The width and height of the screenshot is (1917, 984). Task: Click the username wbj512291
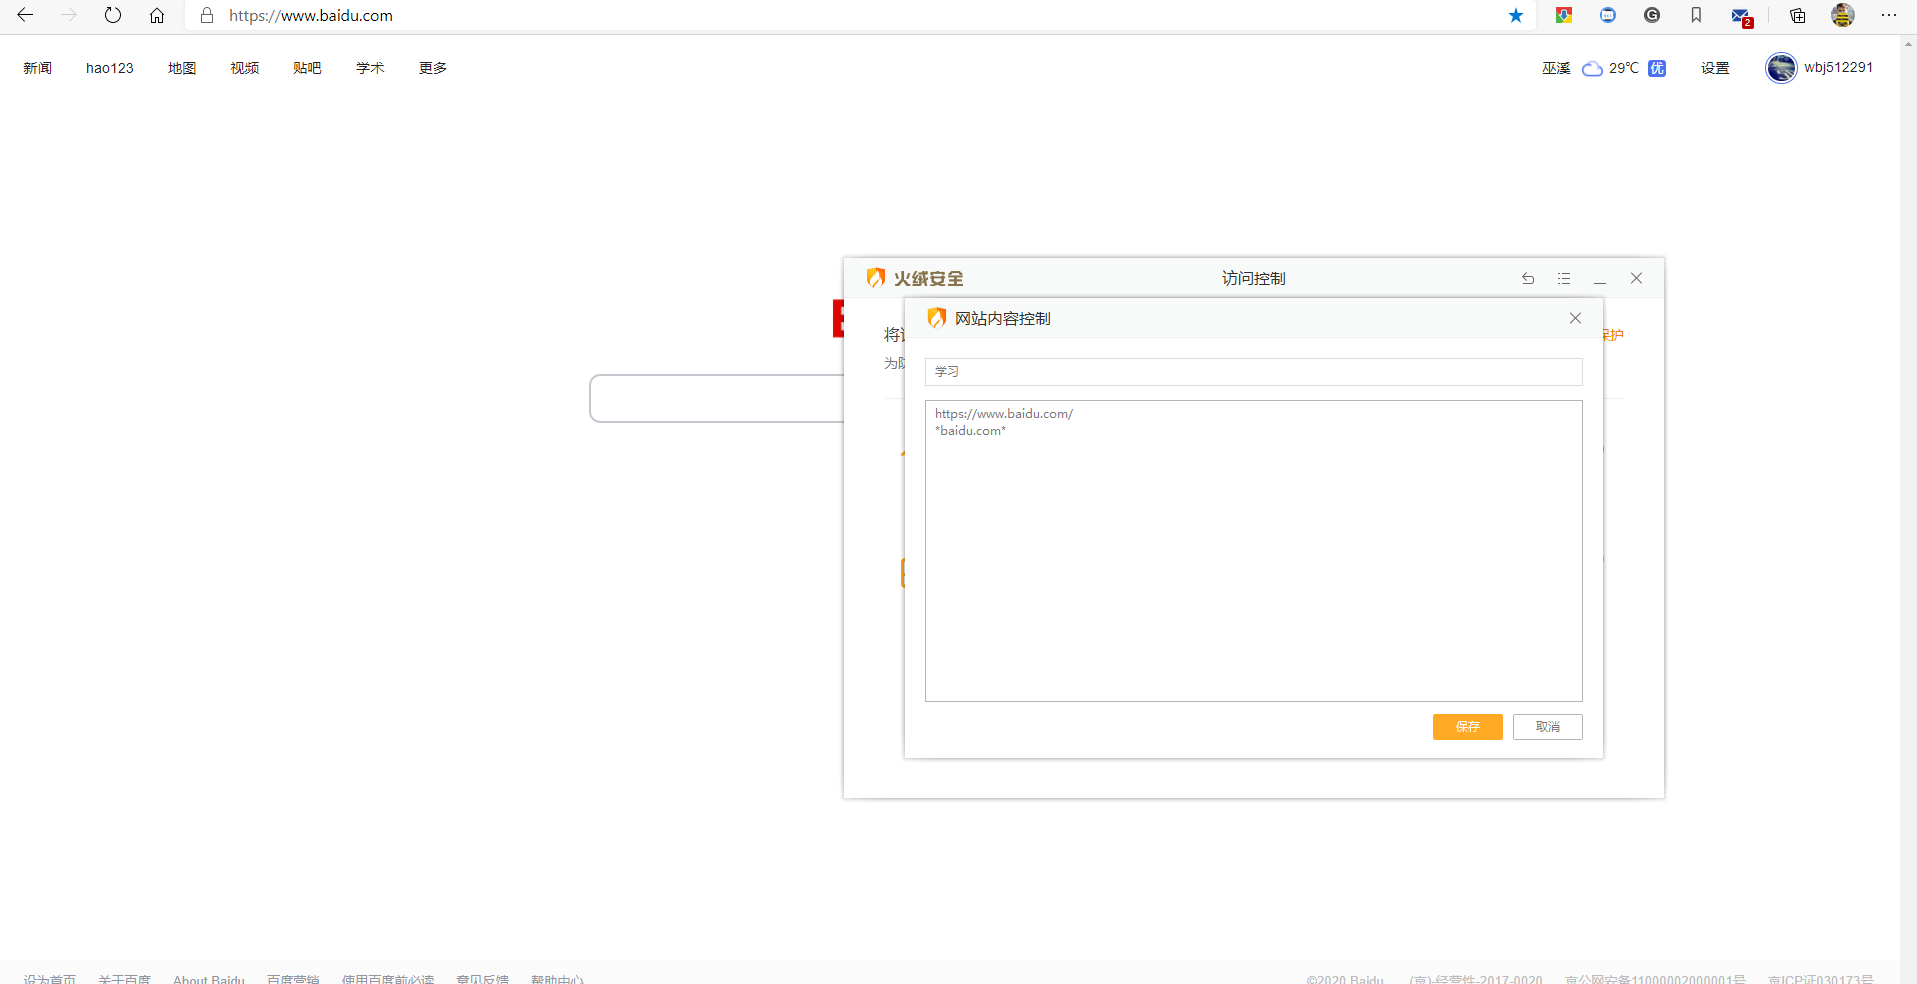pyautogui.click(x=1838, y=67)
